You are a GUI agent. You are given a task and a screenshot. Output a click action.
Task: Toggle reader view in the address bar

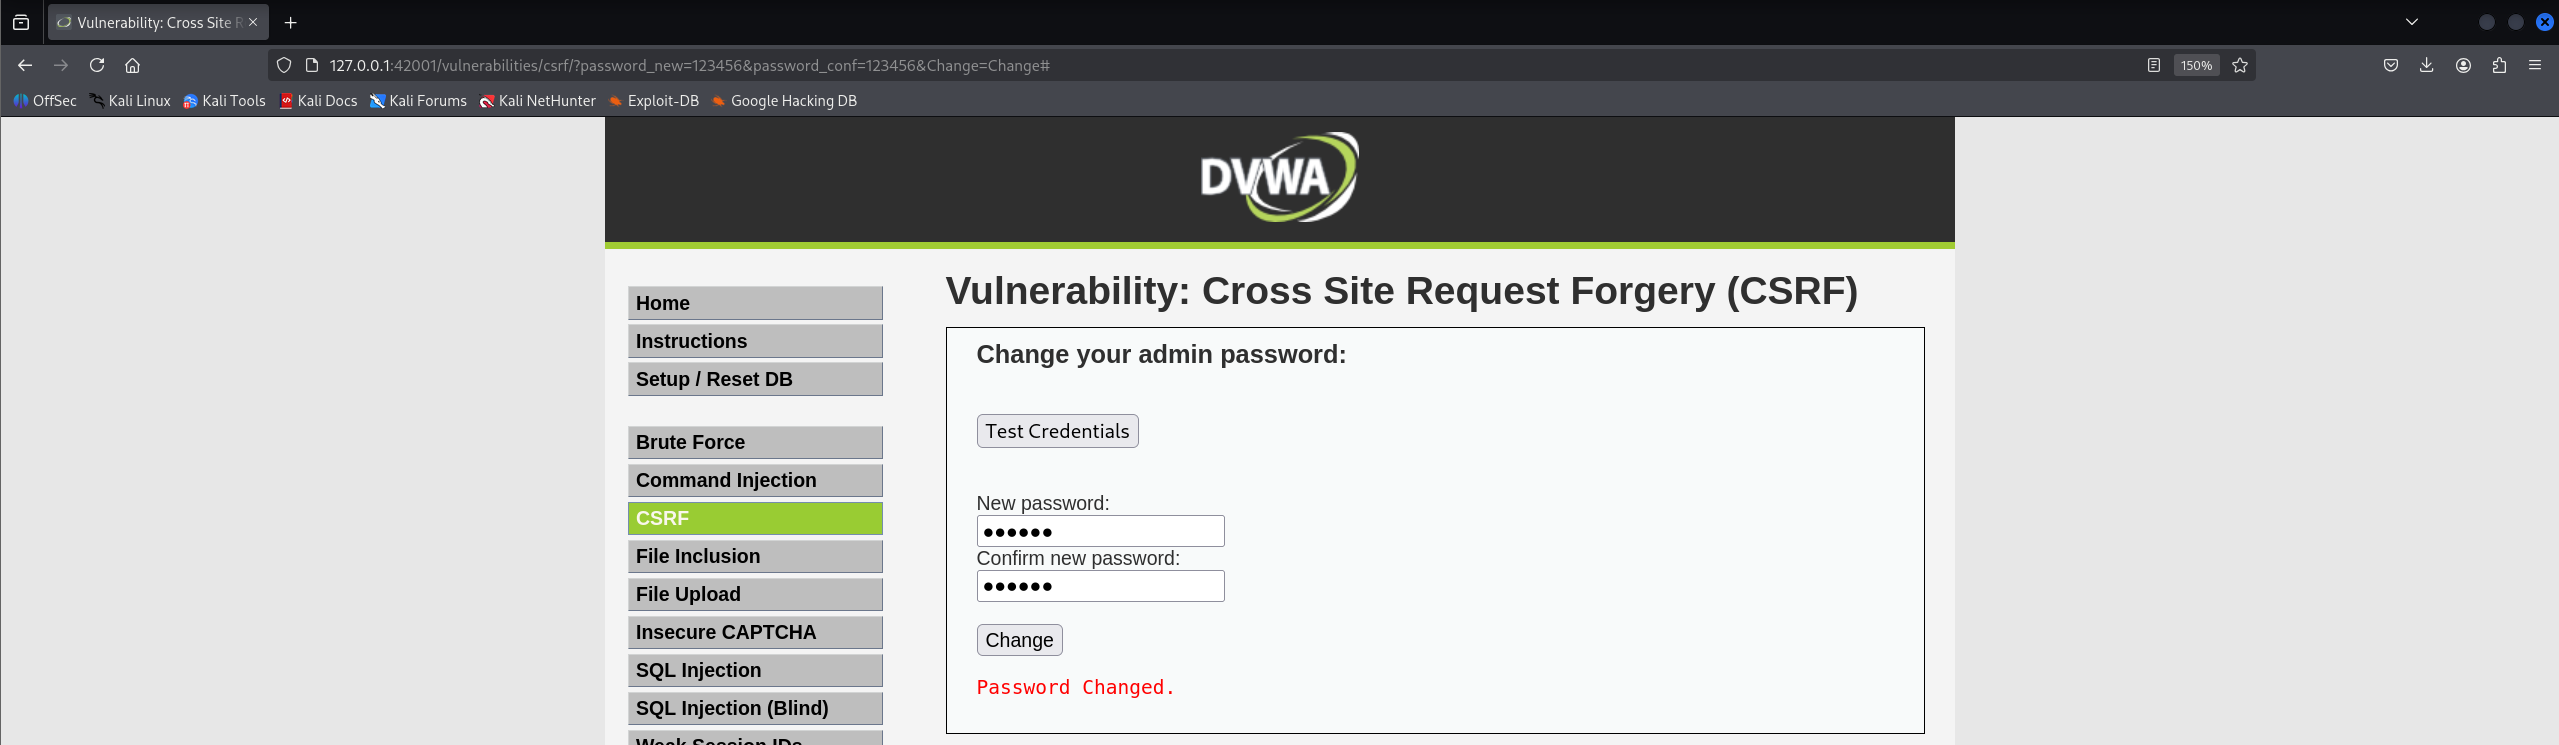(x=2154, y=65)
